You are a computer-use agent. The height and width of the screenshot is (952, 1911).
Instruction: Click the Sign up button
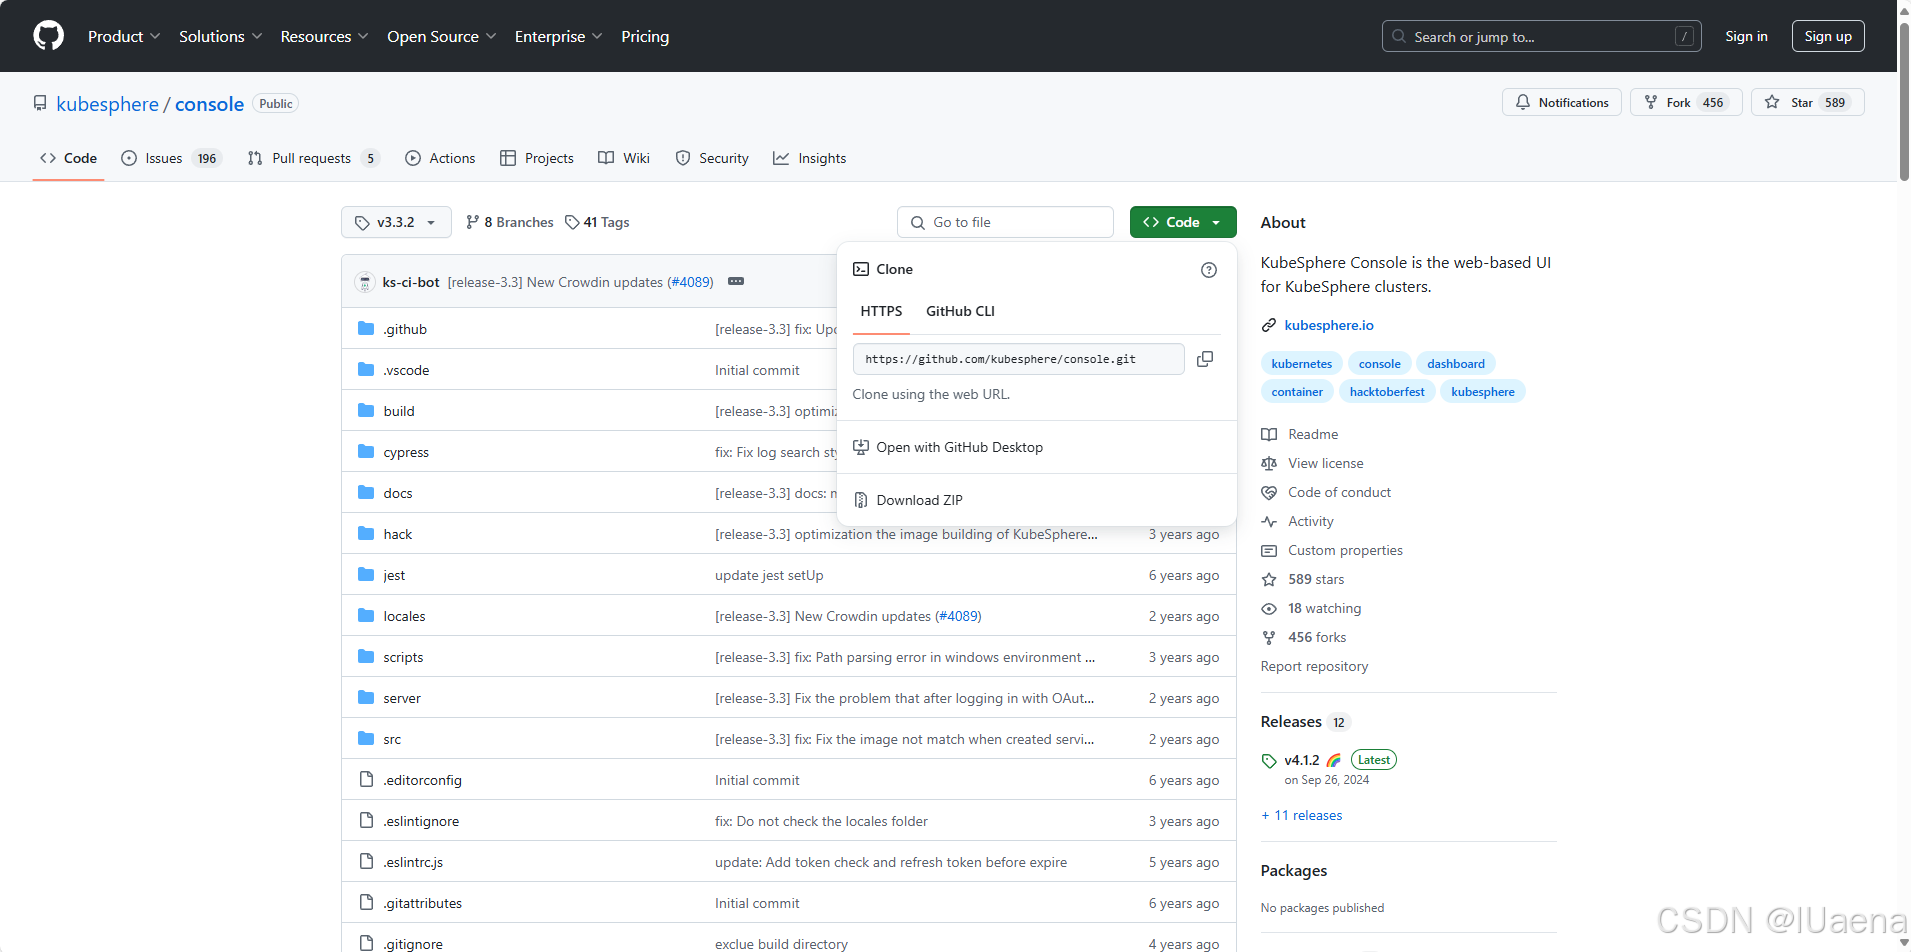[x=1828, y=36]
